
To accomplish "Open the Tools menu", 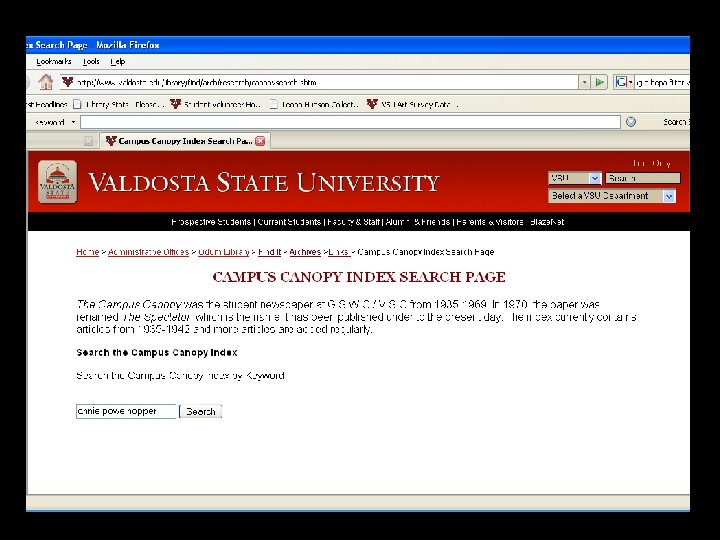I will [91, 62].
